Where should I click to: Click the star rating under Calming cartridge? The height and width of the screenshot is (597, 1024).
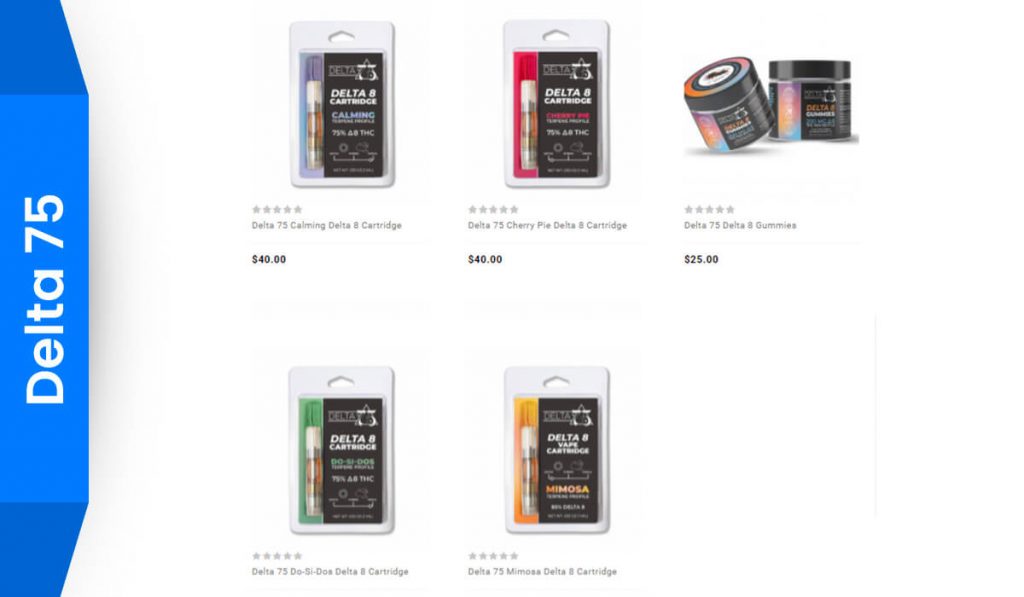pos(278,210)
